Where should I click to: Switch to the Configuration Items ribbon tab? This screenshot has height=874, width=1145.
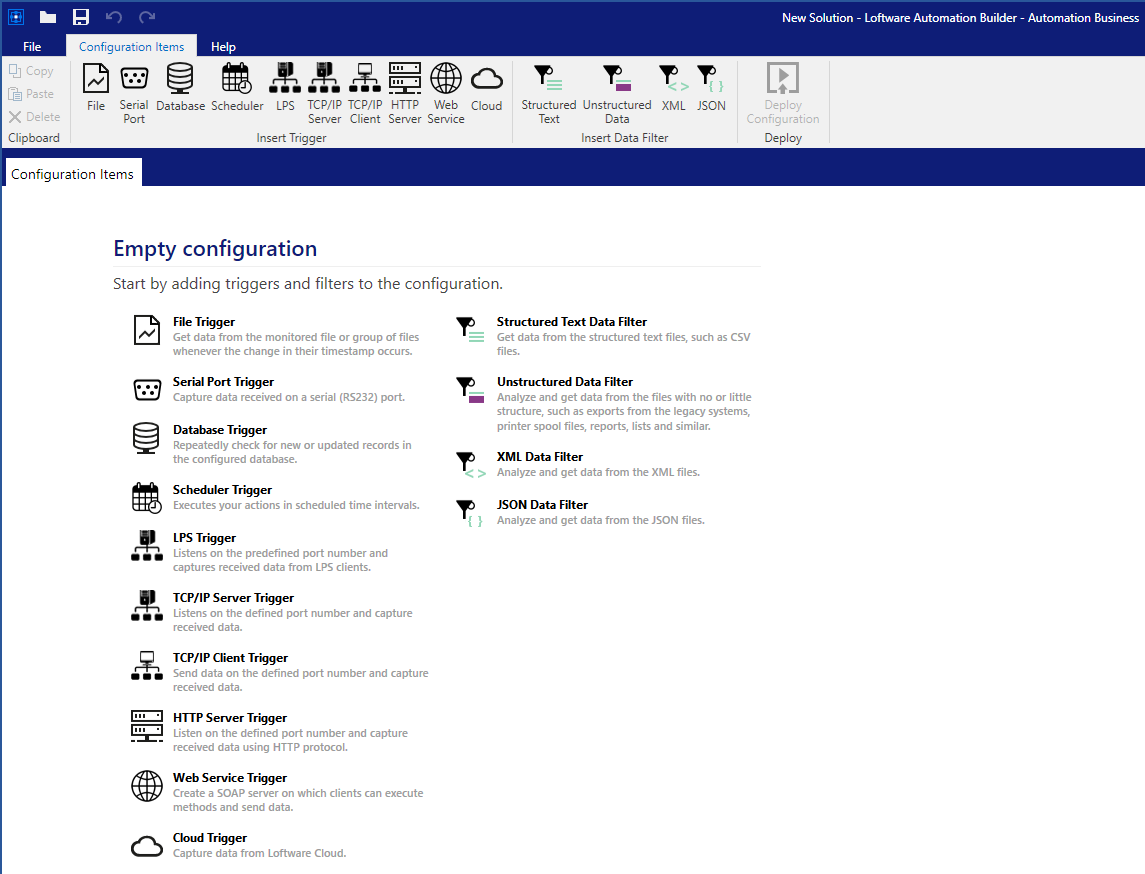coord(131,47)
